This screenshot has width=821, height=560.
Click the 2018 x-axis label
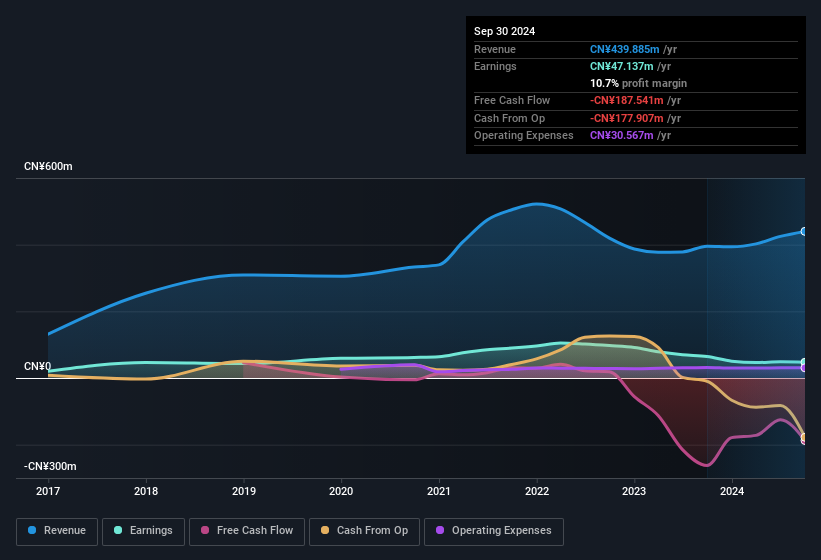(x=146, y=491)
